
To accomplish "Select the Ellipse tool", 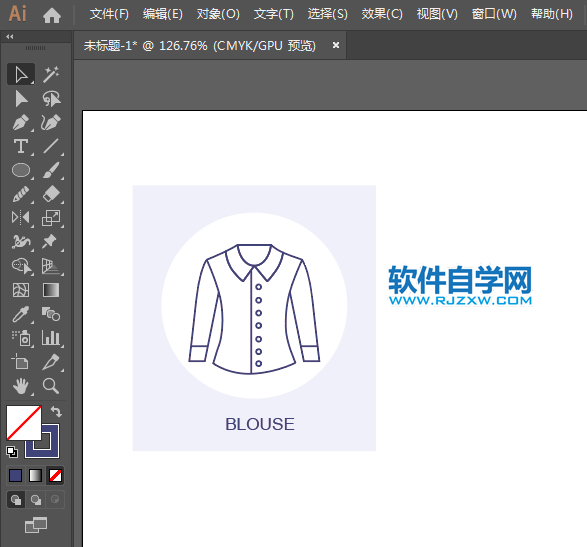I will coord(21,170).
